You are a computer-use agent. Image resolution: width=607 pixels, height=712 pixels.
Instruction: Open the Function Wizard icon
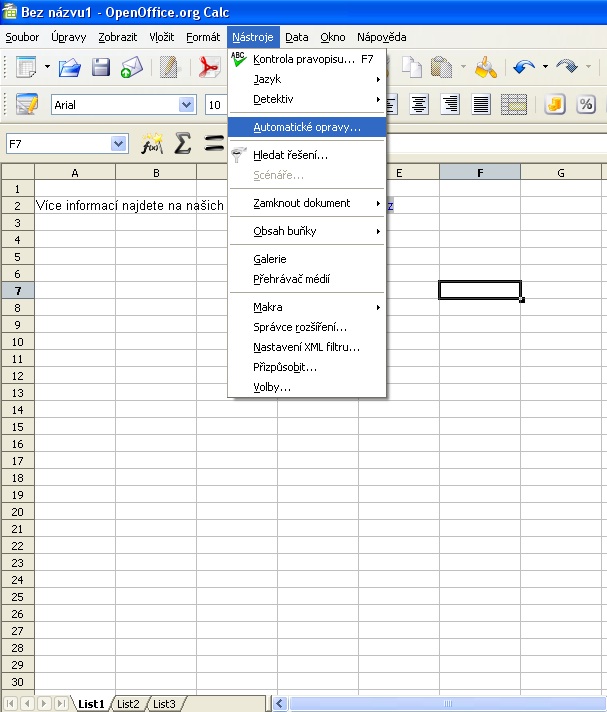[x=151, y=144]
